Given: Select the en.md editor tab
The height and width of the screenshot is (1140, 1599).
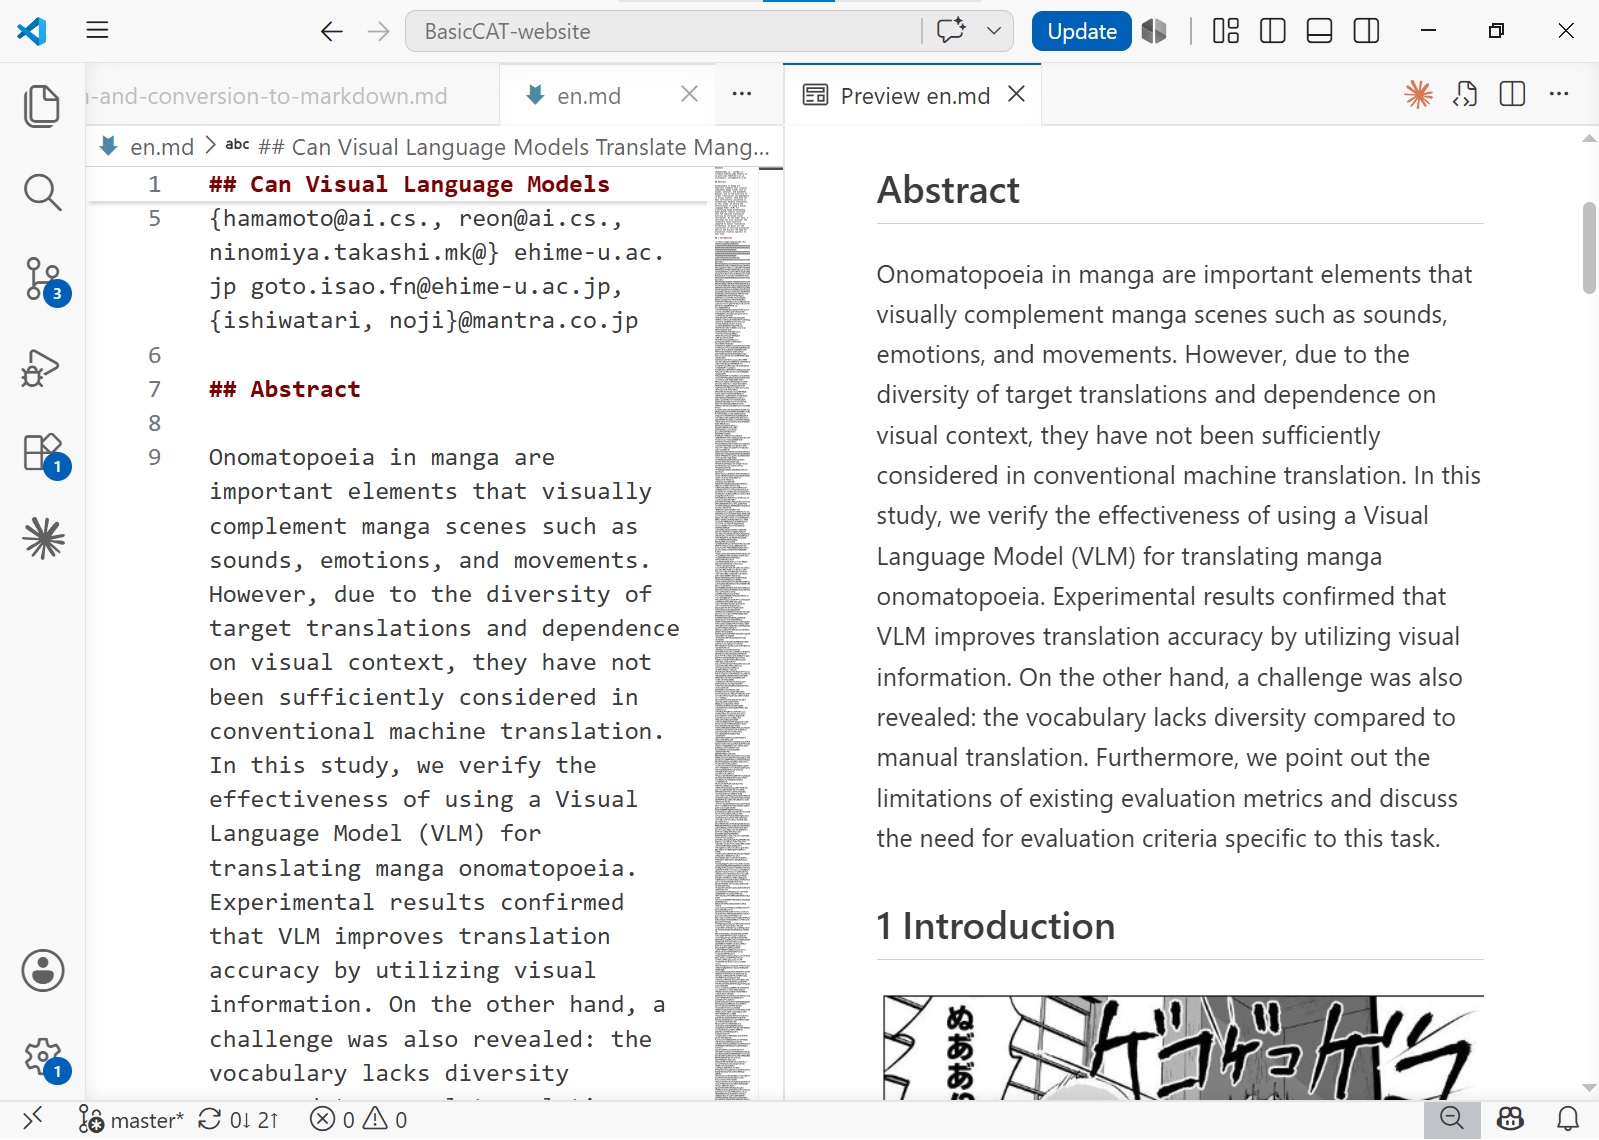Looking at the screenshot, I should coord(589,96).
